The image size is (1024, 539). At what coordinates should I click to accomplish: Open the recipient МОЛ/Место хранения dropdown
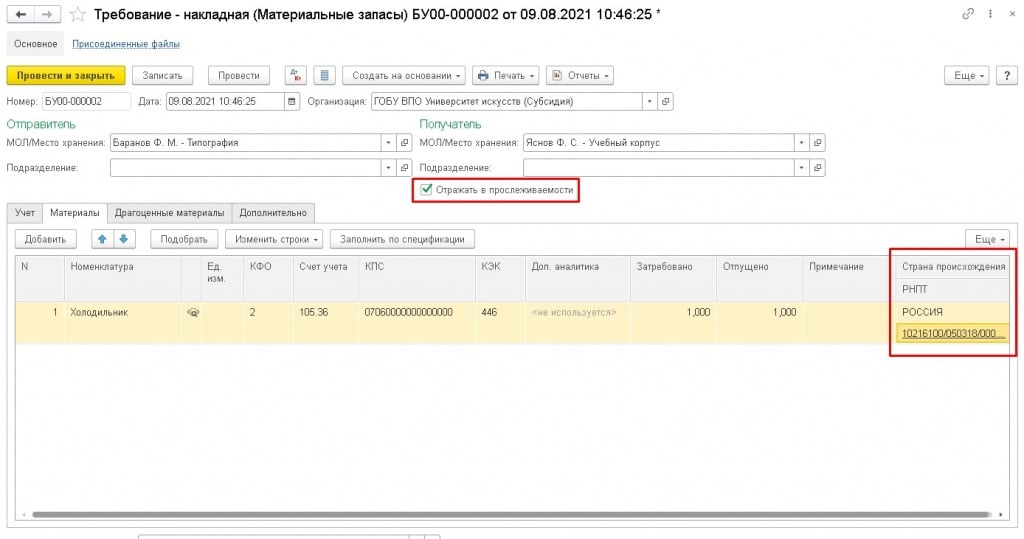coord(801,142)
